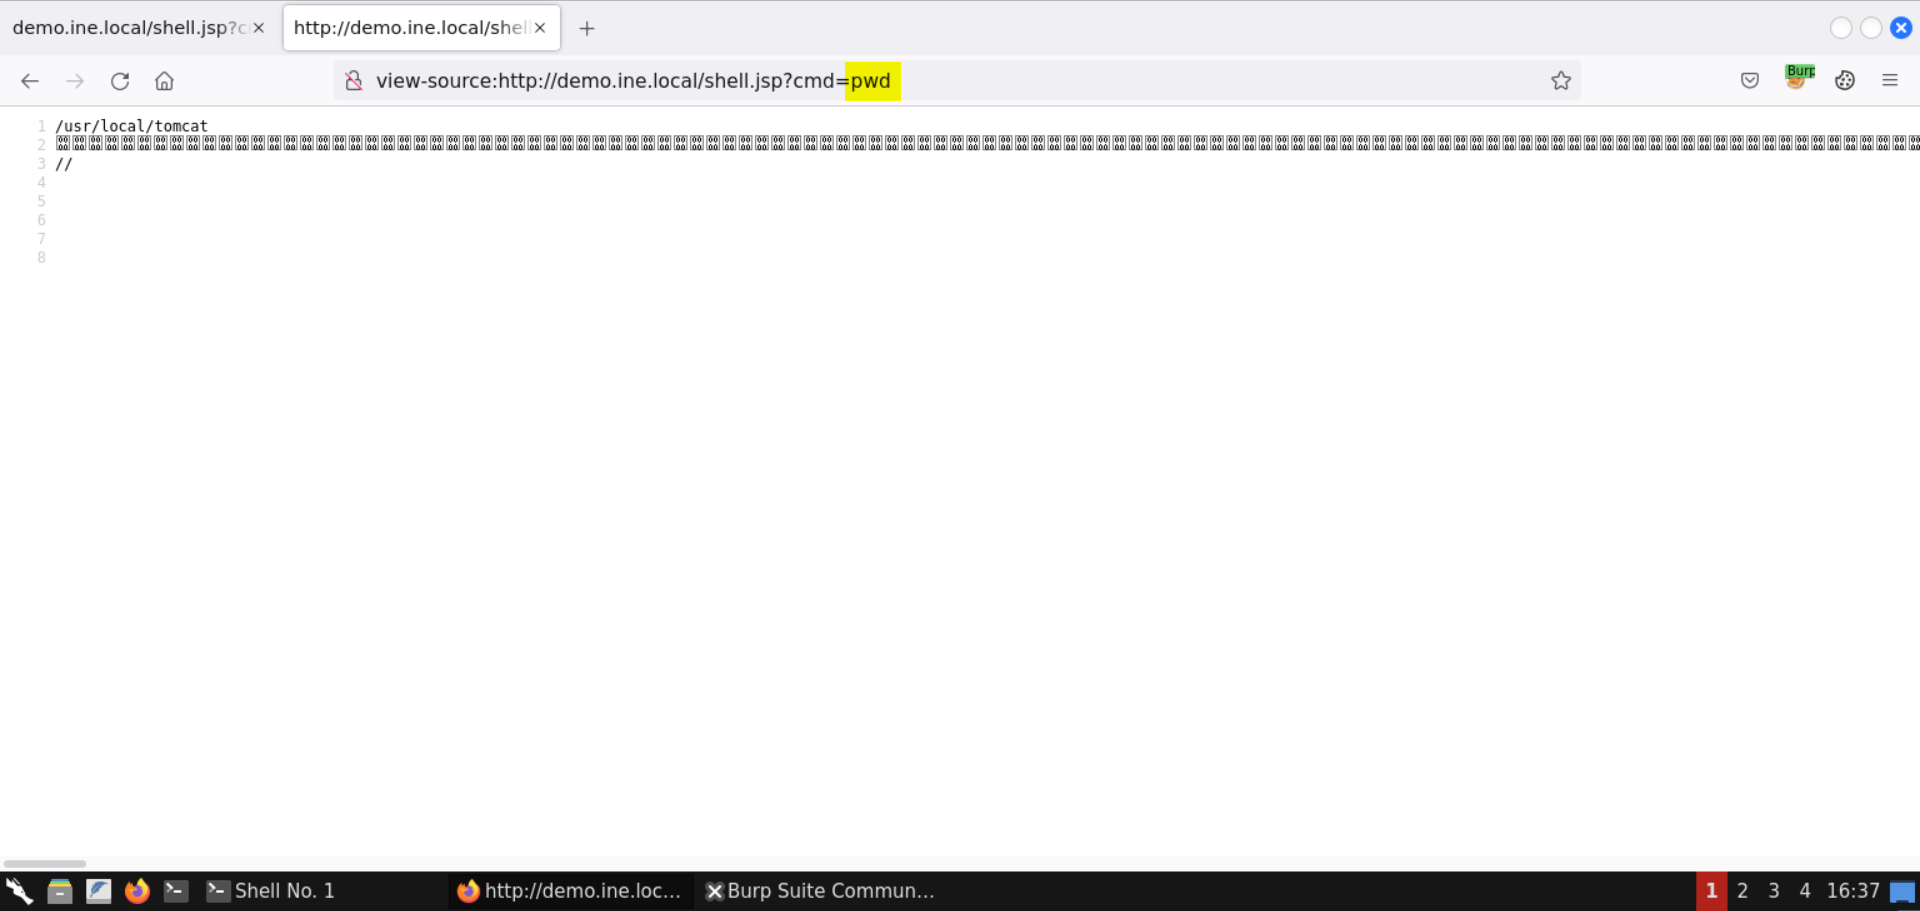Open the cookie extension icon
Viewport: 1920px width, 911px height.
(x=1845, y=81)
